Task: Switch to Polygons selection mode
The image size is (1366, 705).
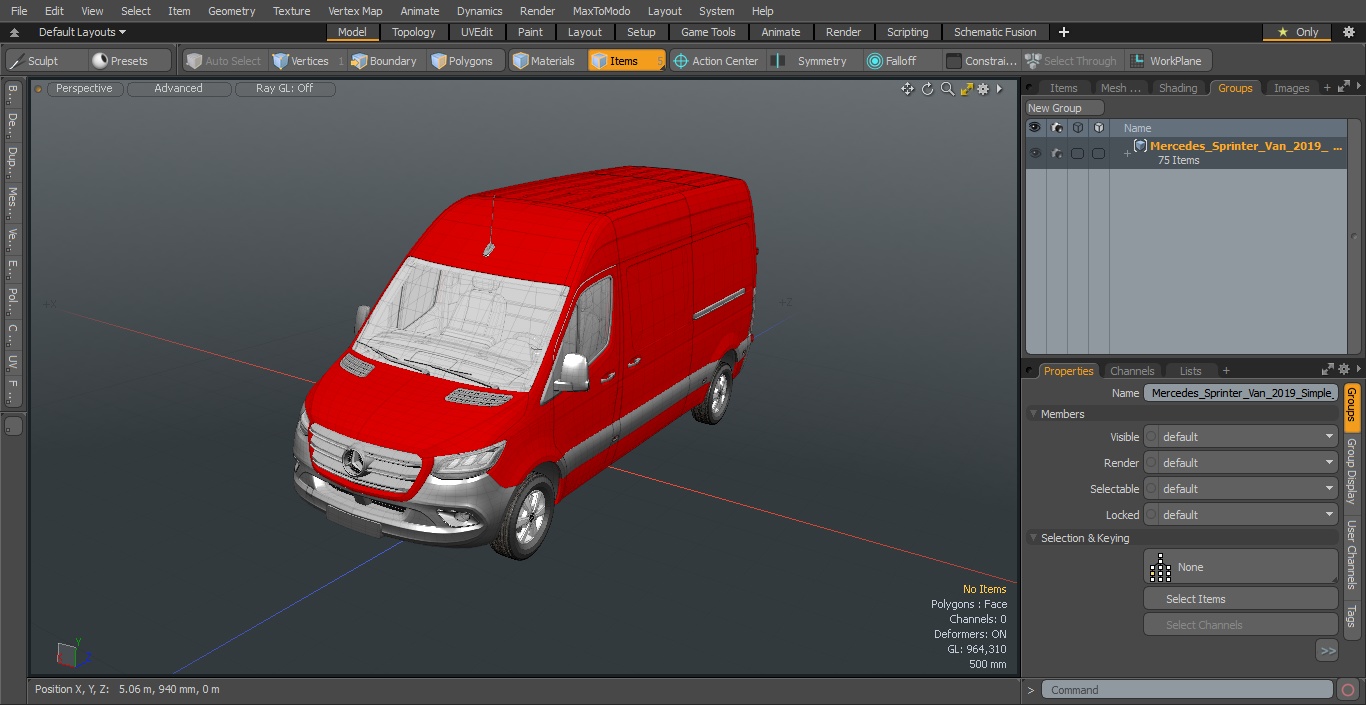Action: pyautogui.click(x=462, y=61)
